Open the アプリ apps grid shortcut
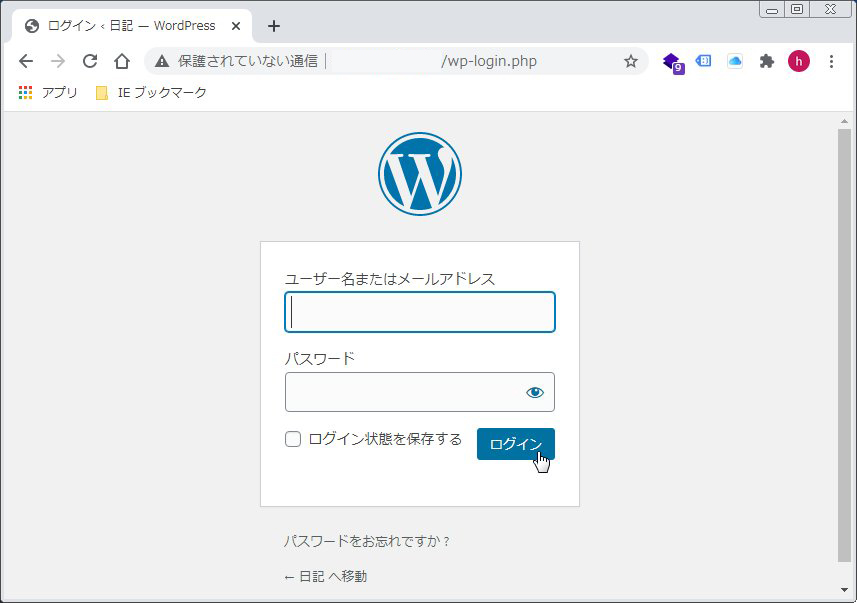Viewport: 857px width, 603px height. tap(48, 92)
